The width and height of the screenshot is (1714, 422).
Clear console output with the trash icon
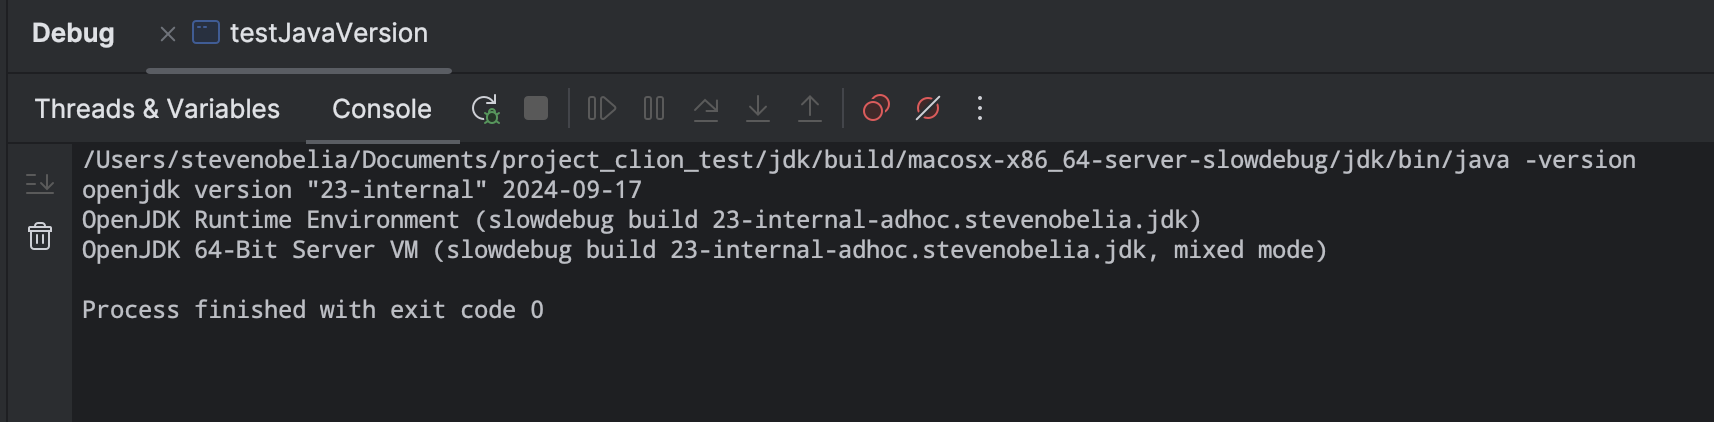pos(40,237)
